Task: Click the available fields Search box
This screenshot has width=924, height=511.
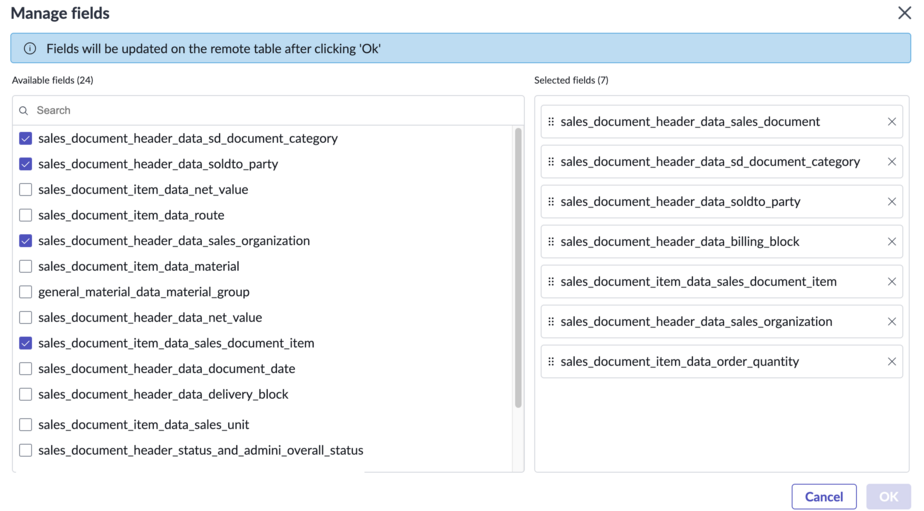Action: [x=268, y=110]
